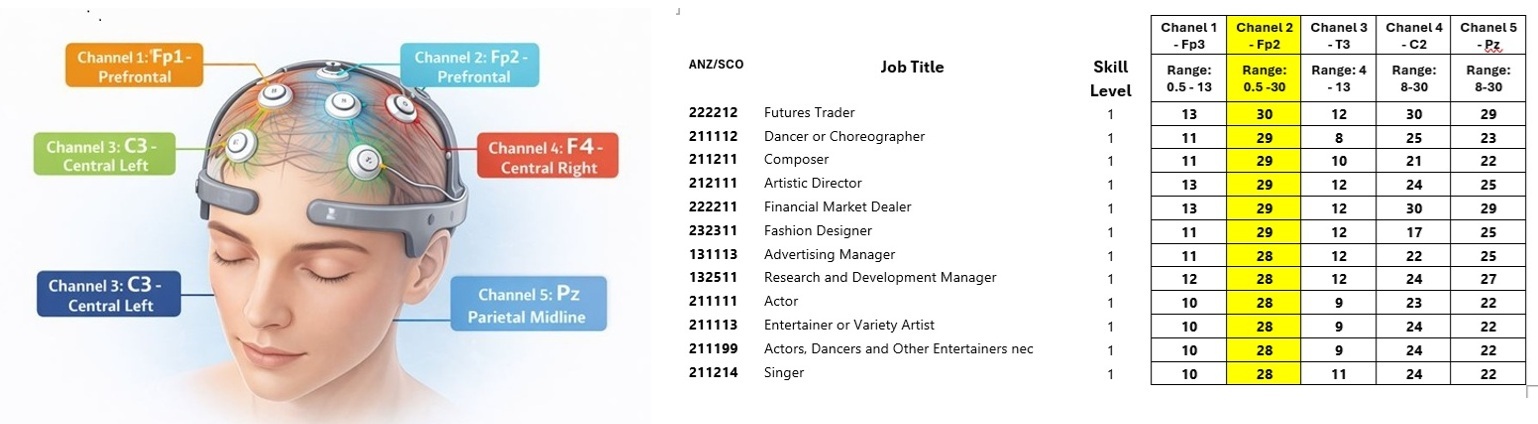The height and width of the screenshot is (424, 1538).
Task: Select the Chanel 1 - Fp3 column header
Action: [x=1188, y=36]
